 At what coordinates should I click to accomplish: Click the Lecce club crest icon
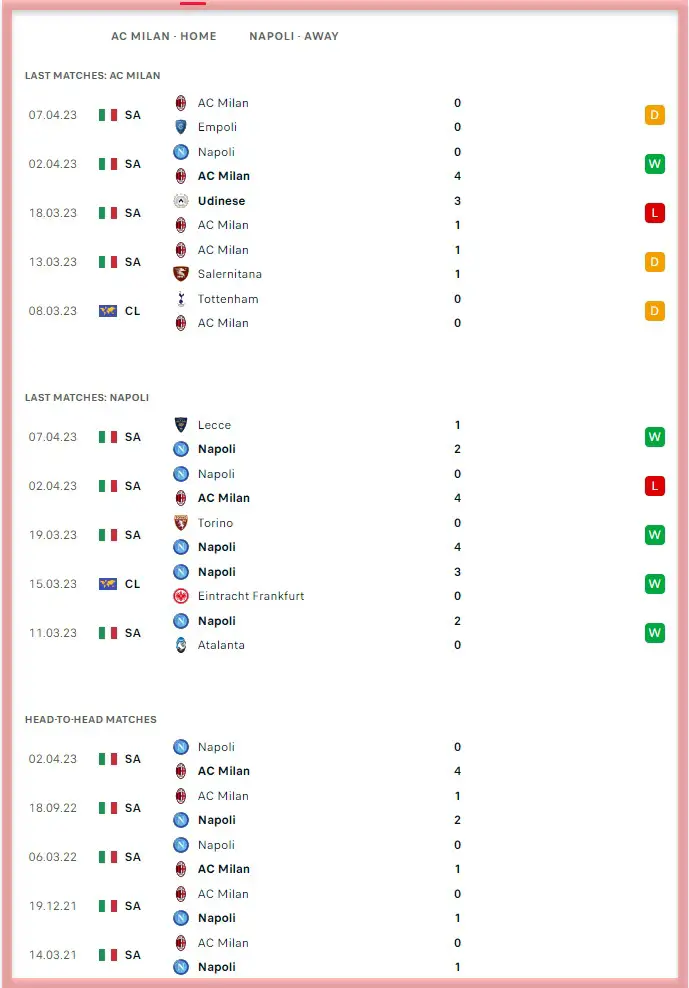point(181,425)
